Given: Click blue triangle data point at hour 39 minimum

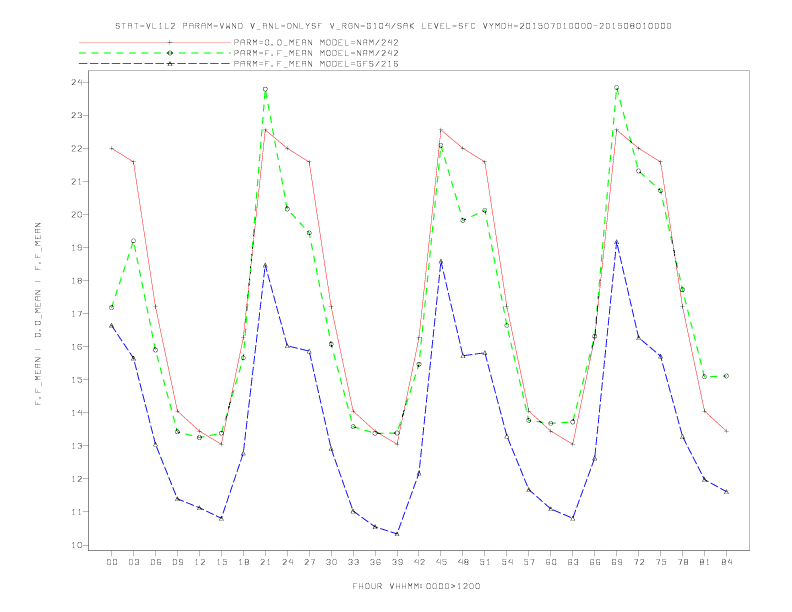Looking at the screenshot, I should point(397,533).
